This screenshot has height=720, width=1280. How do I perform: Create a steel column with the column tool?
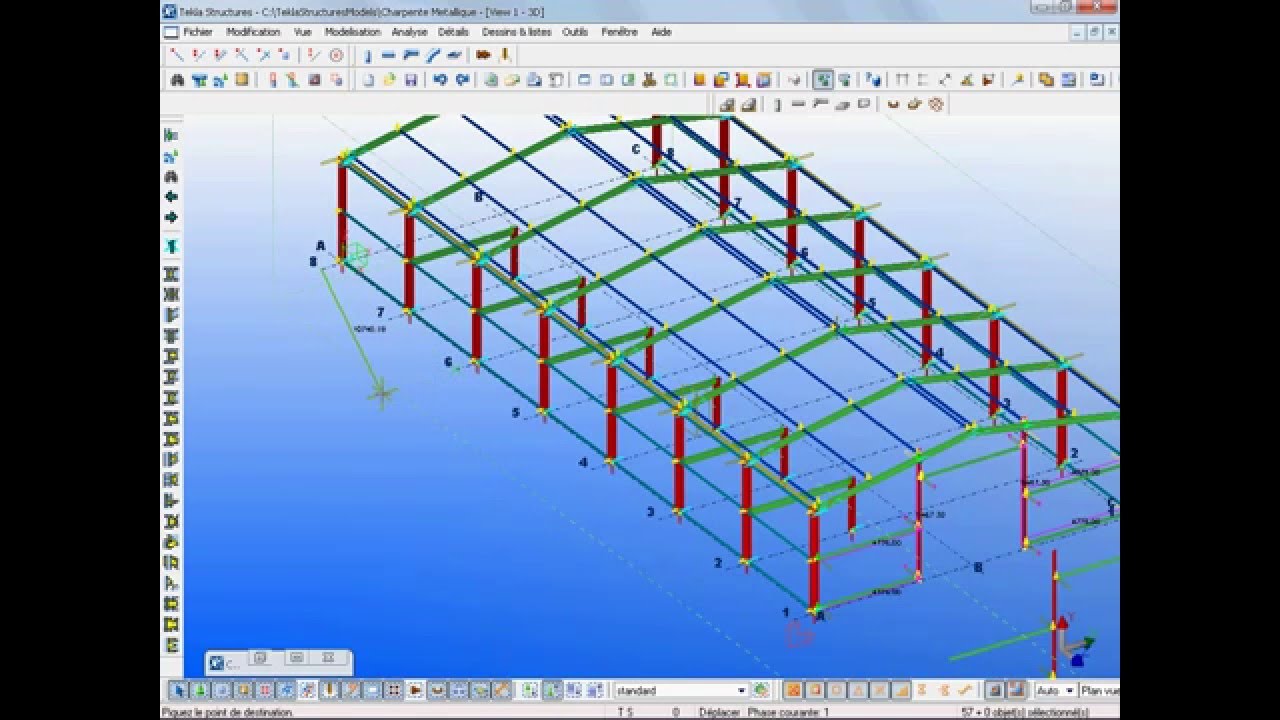(368, 56)
